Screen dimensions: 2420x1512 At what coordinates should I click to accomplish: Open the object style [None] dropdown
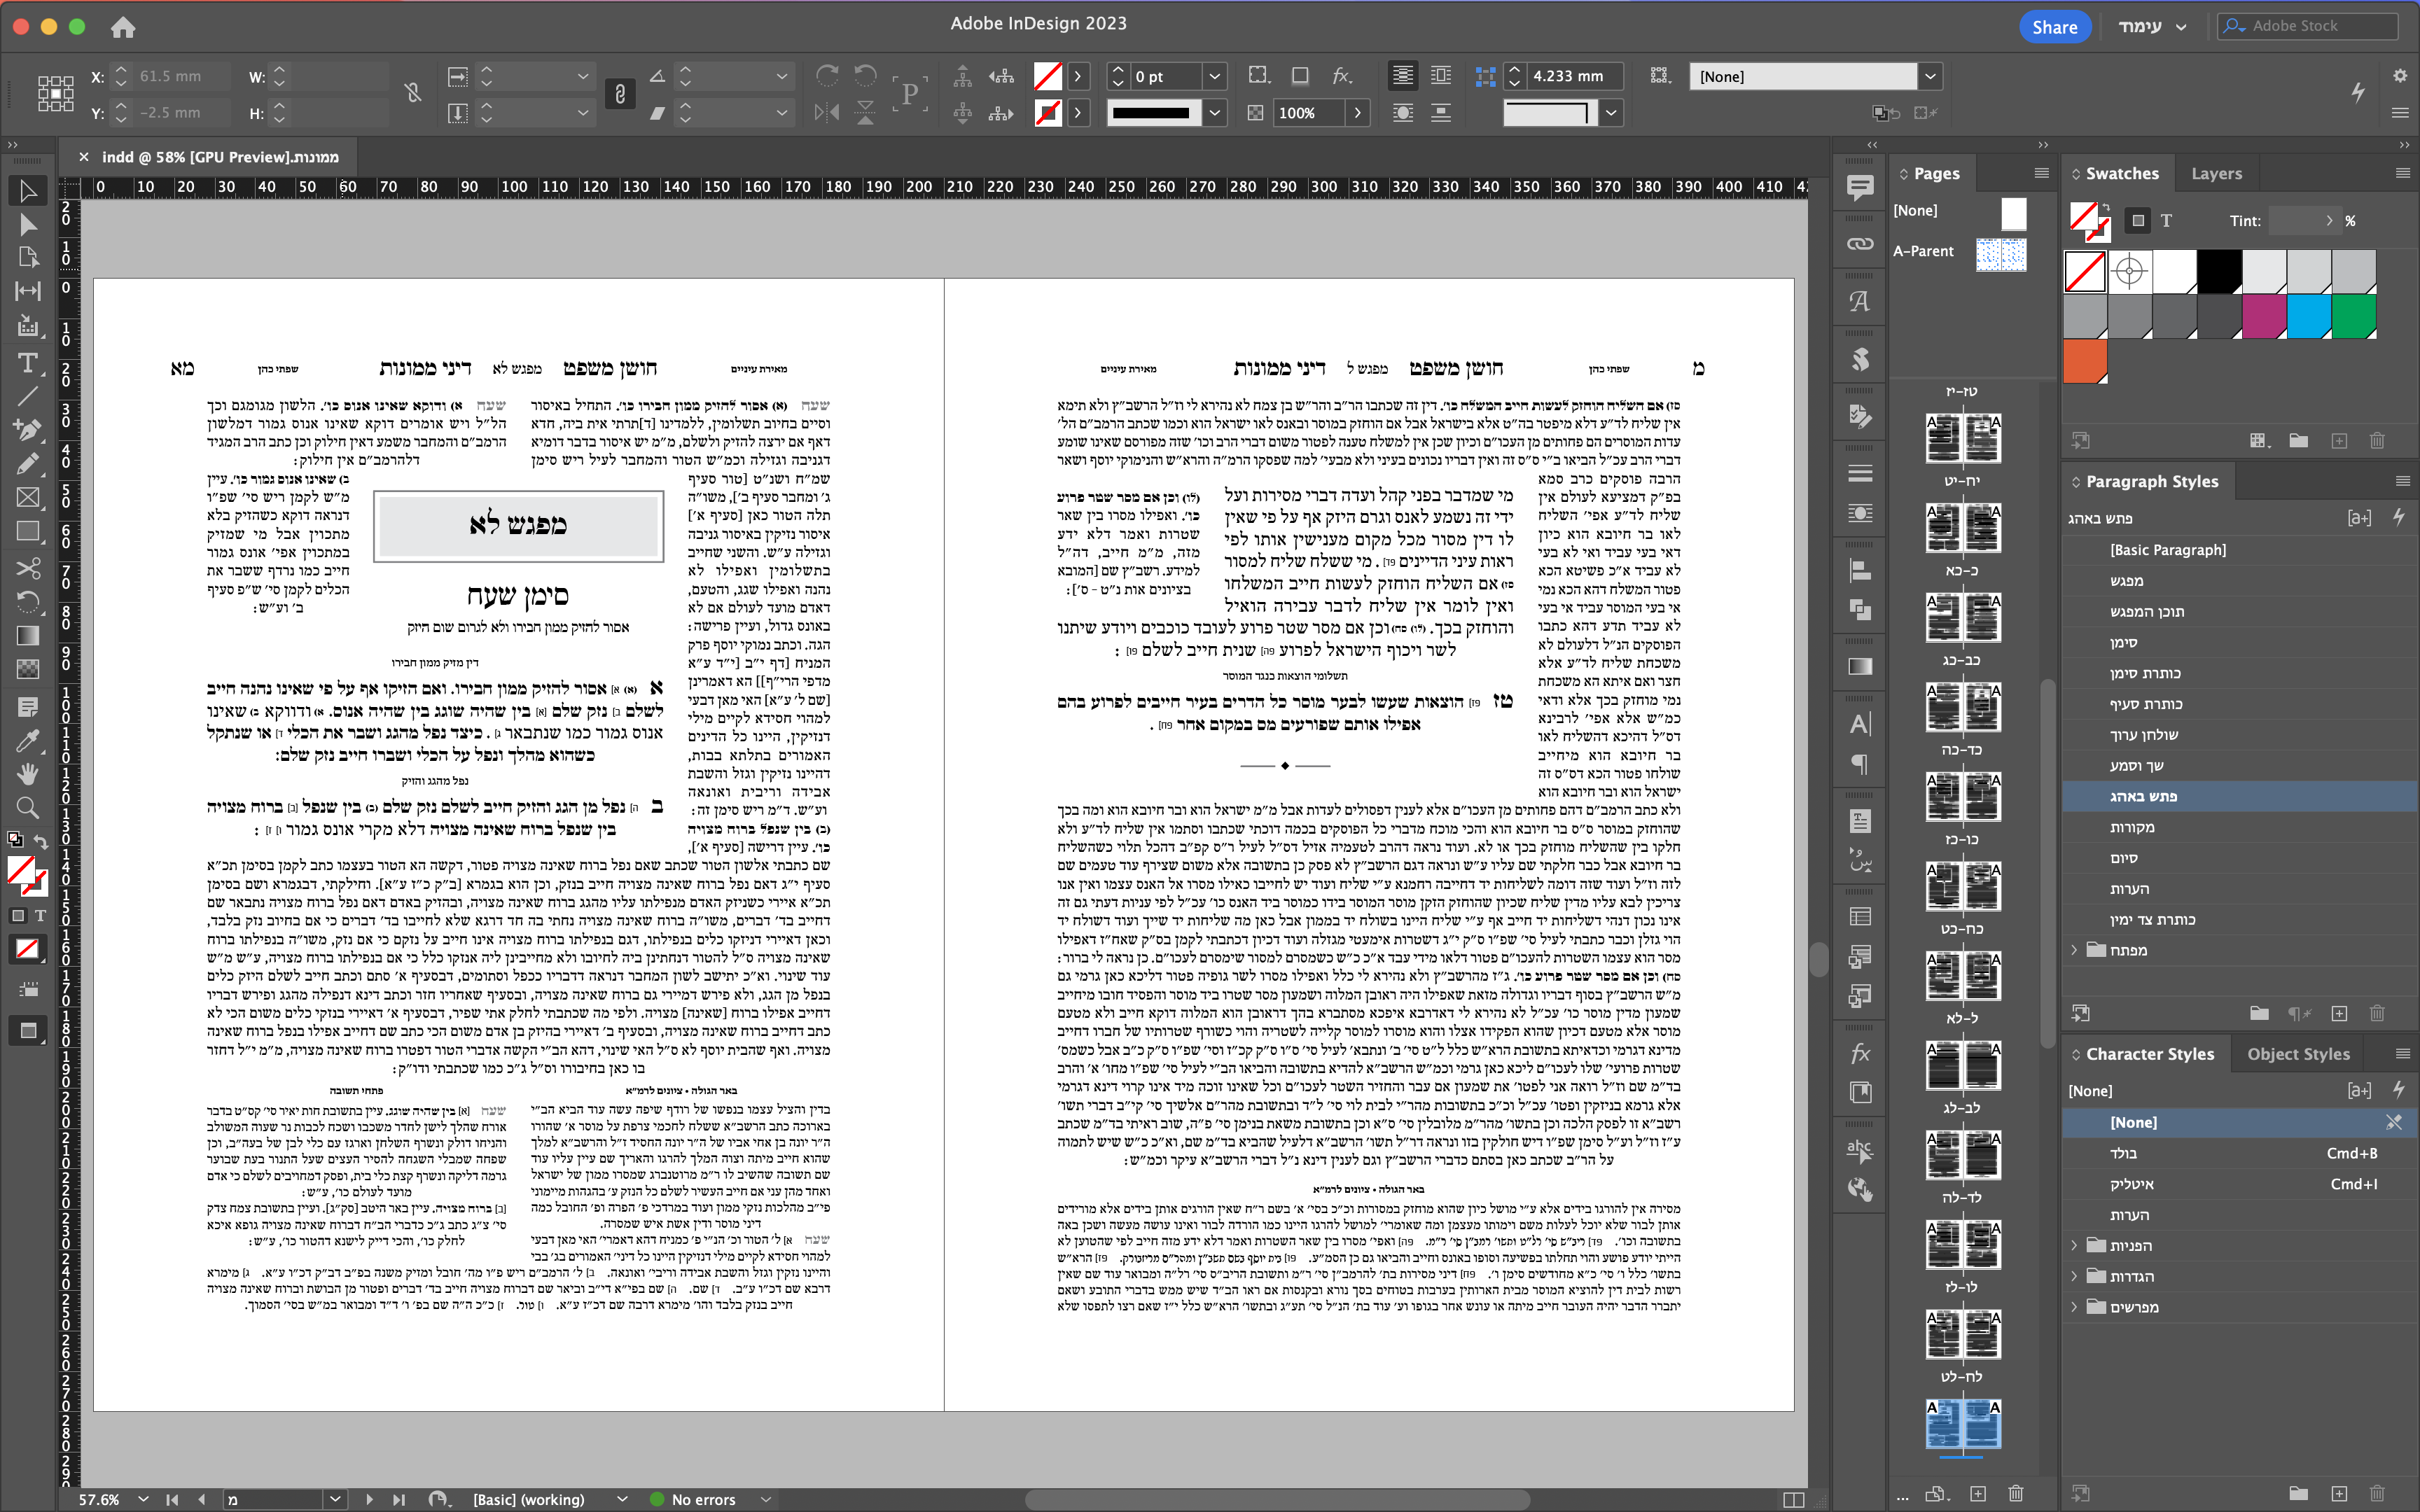(1930, 76)
